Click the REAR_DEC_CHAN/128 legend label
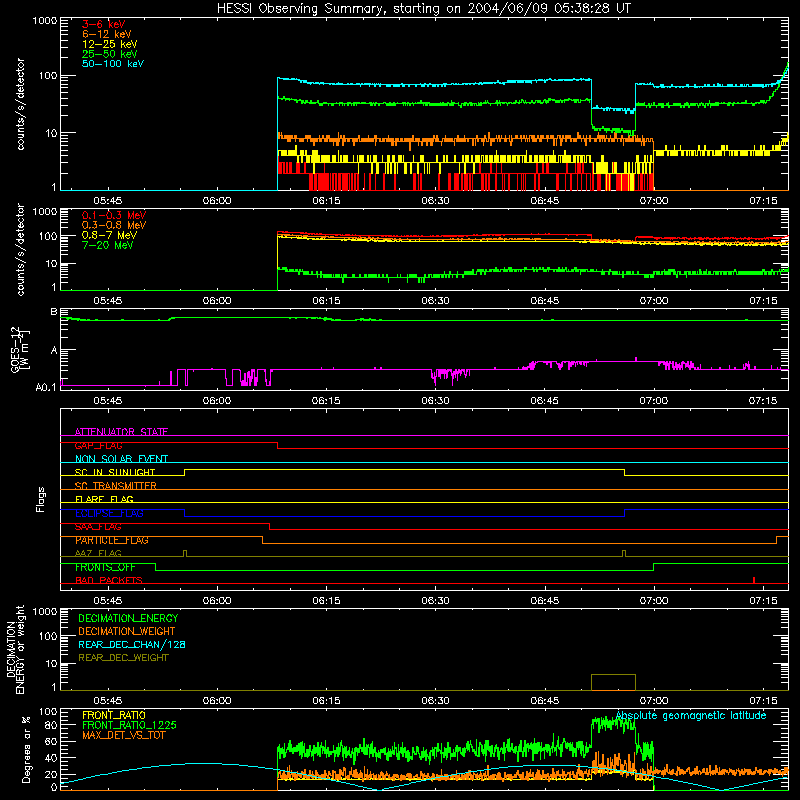 click(132, 644)
